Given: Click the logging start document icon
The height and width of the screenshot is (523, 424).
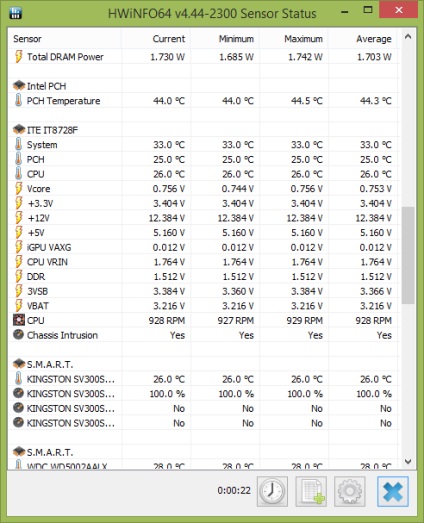Looking at the screenshot, I should click(311, 491).
